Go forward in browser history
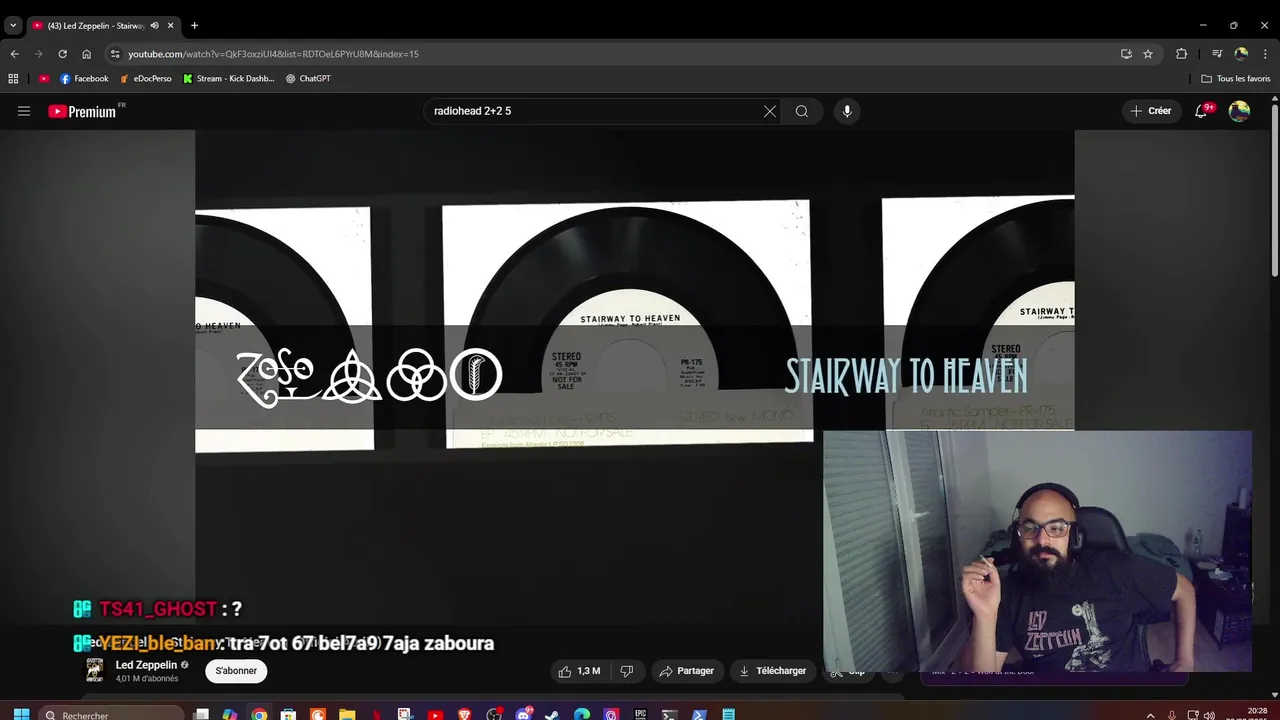Screen dimensions: 1280x720 point(38,54)
